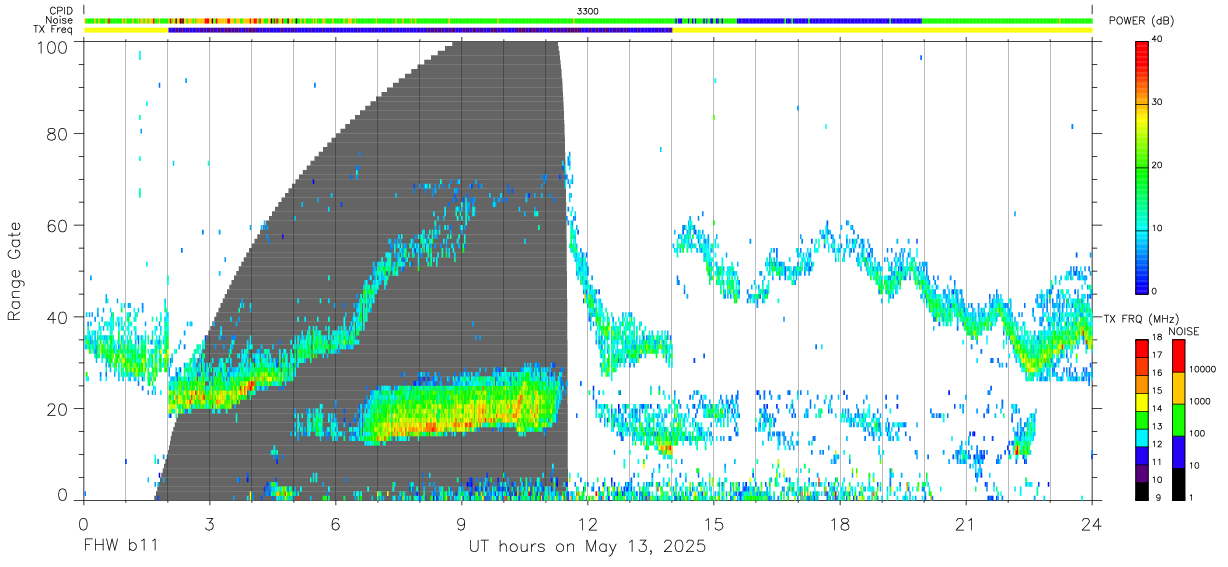This screenshot has height=567, width=1228.
Task: Click the TX Freq indicator strip above the plot
Action: click(x=588, y=30)
